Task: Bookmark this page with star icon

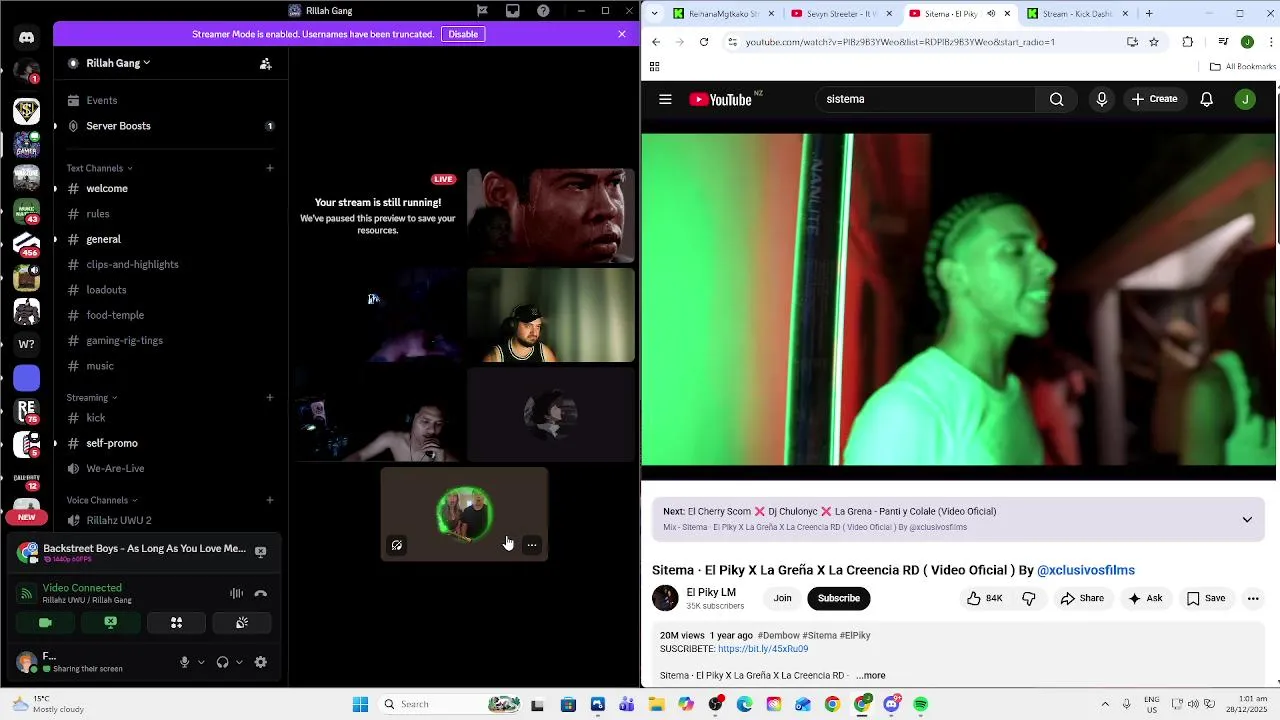Action: click(1154, 42)
